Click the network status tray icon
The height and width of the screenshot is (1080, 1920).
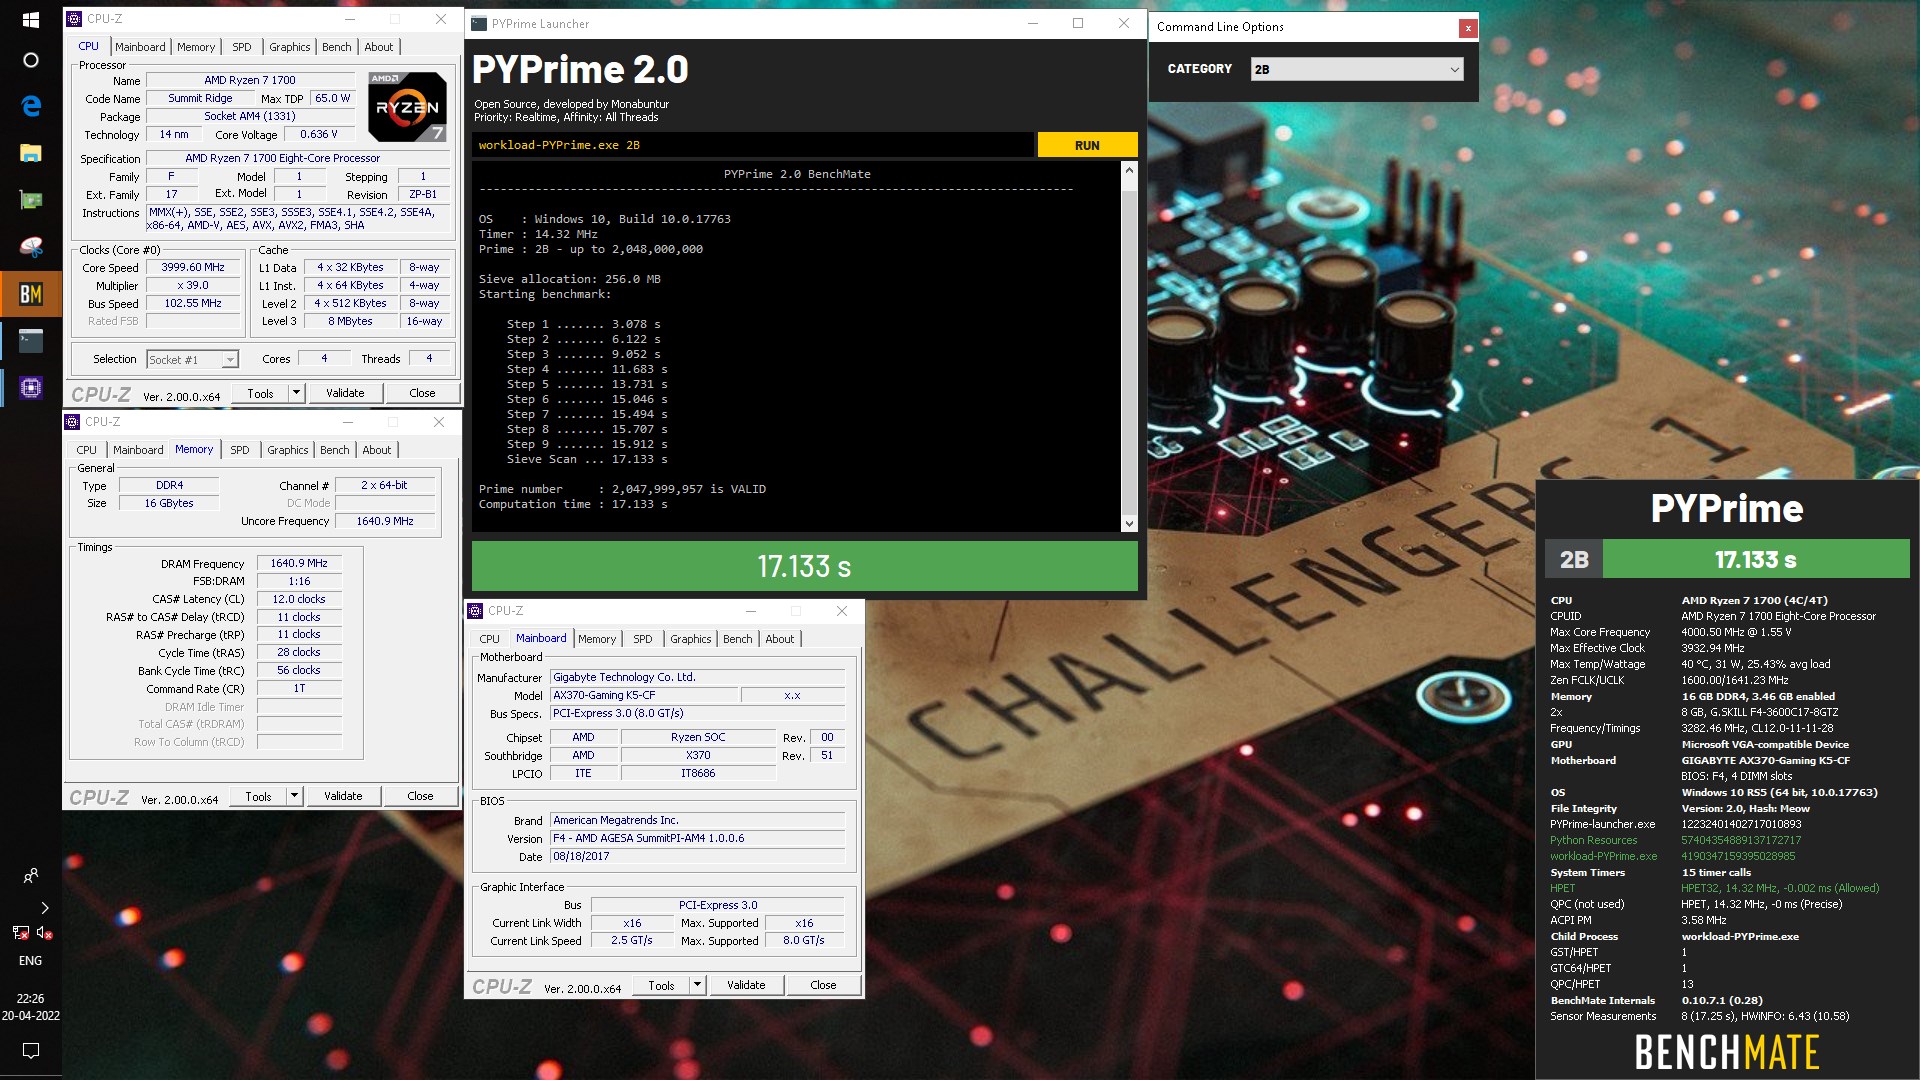pyautogui.click(x=20, y=933)
